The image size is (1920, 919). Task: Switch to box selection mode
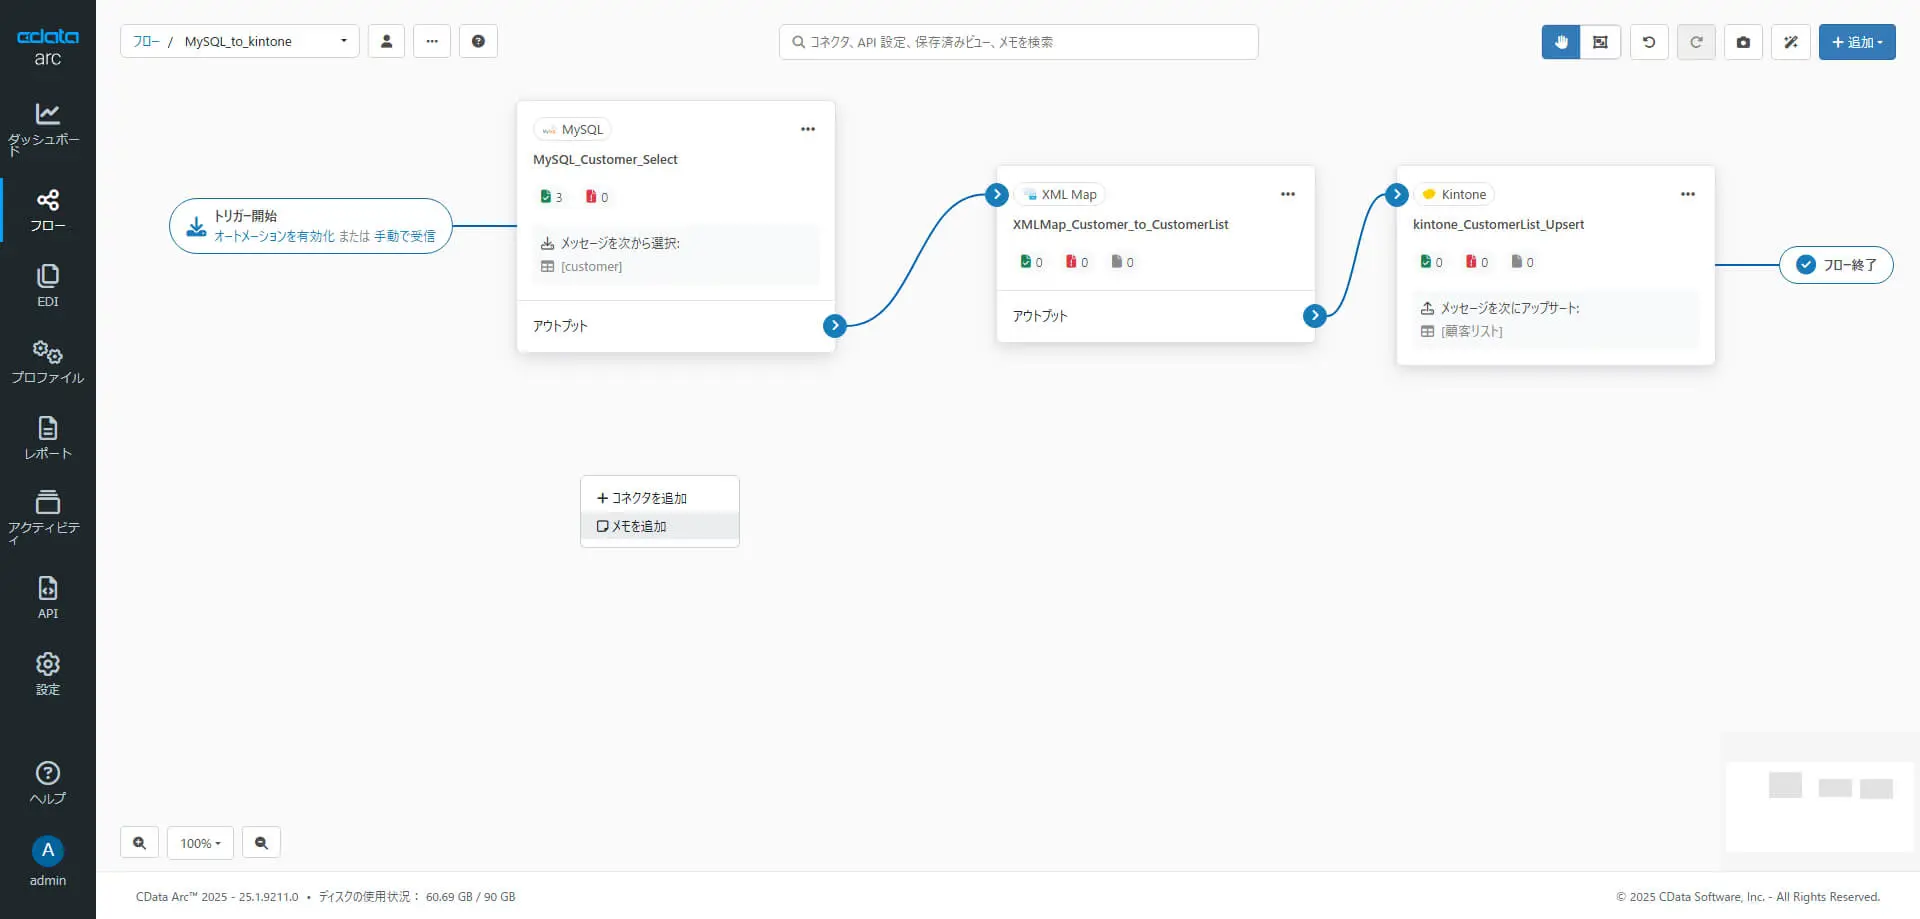click(1600, 42)
